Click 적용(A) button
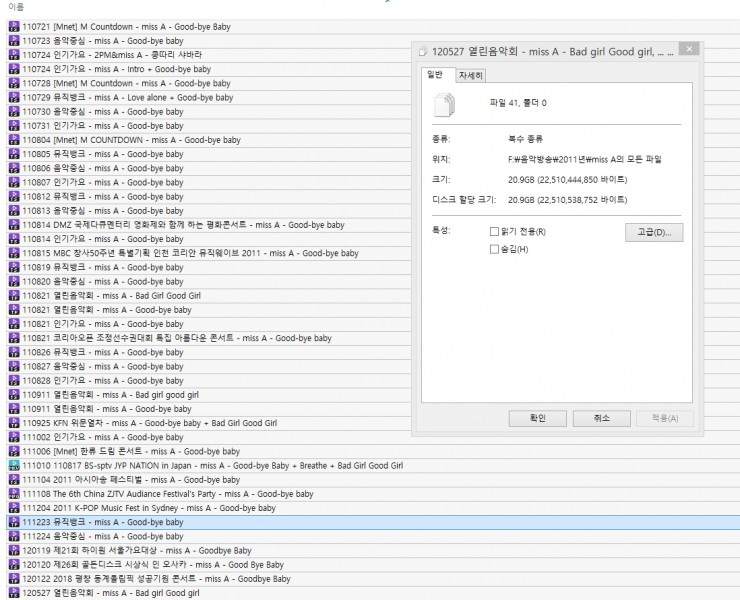Viewport: 740px width, 600px height. point(665,418)
